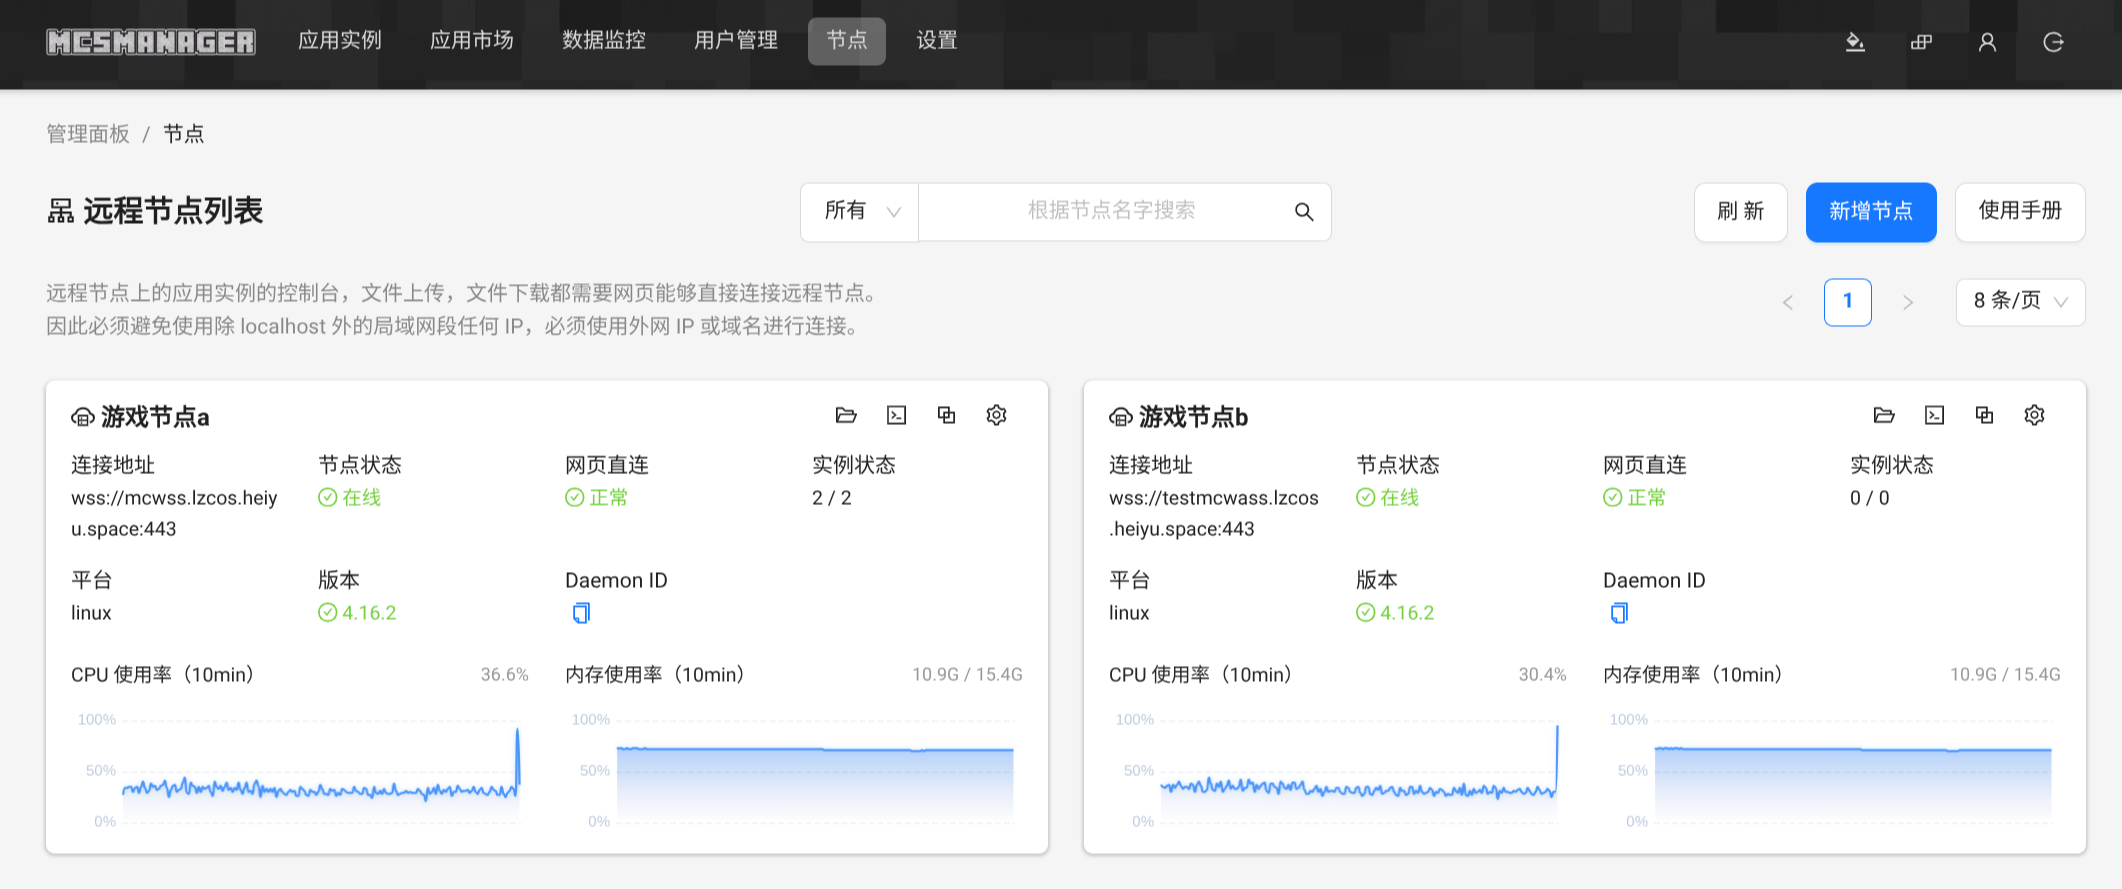Click 正常 web connection status of 游戏节点a

[x=596, y=498]
